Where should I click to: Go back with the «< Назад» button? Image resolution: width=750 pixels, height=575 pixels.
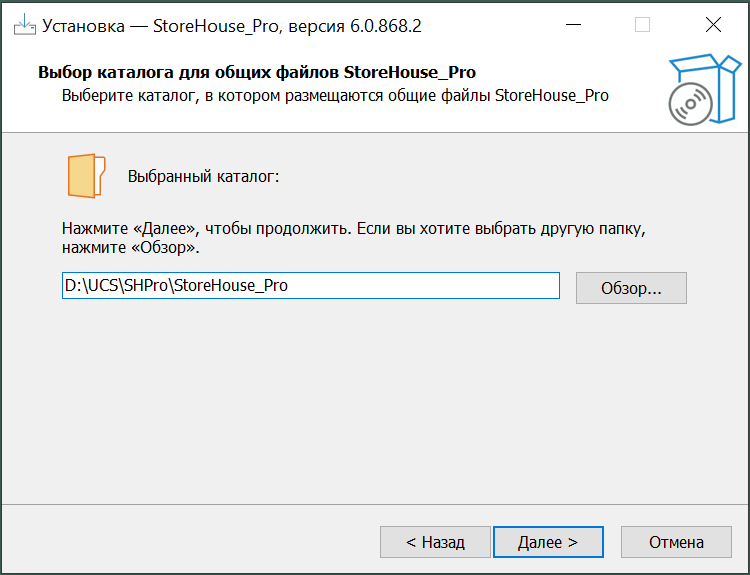(x=435, y=542)
